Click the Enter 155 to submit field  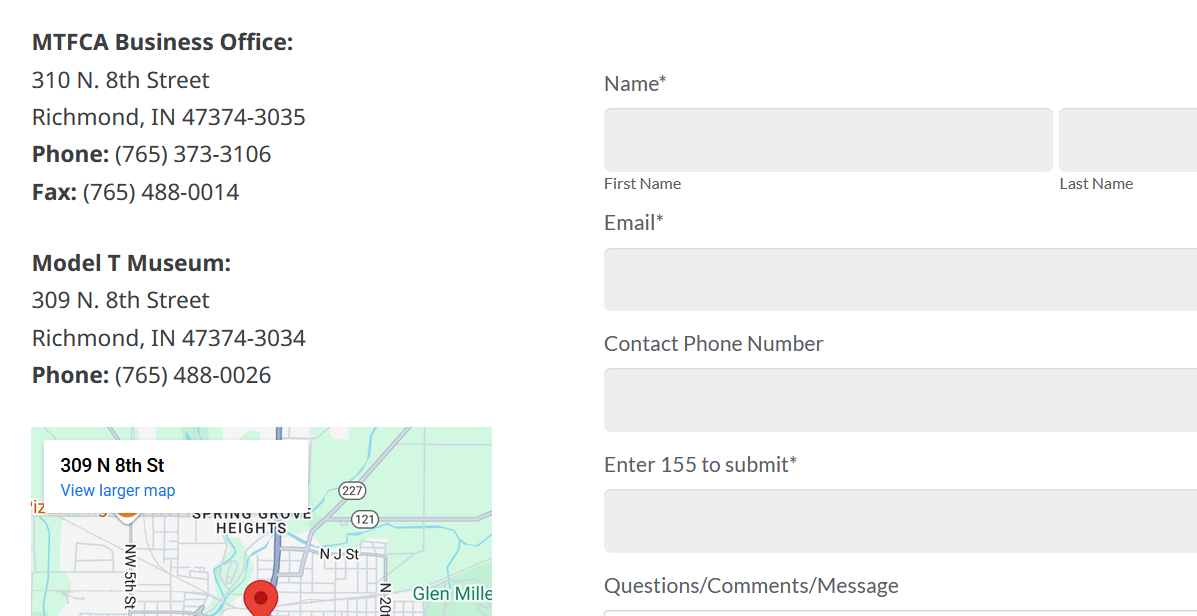point(900,521)
